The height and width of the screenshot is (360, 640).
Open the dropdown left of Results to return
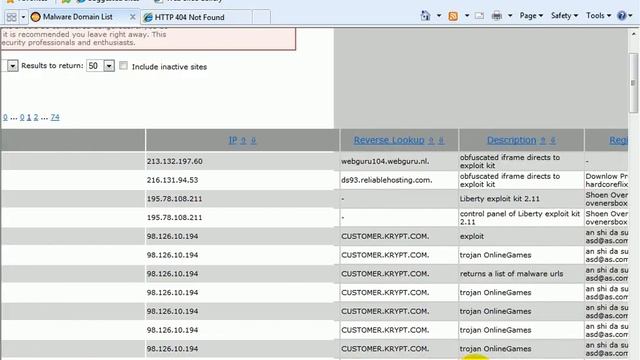click(x=12, y=66)
